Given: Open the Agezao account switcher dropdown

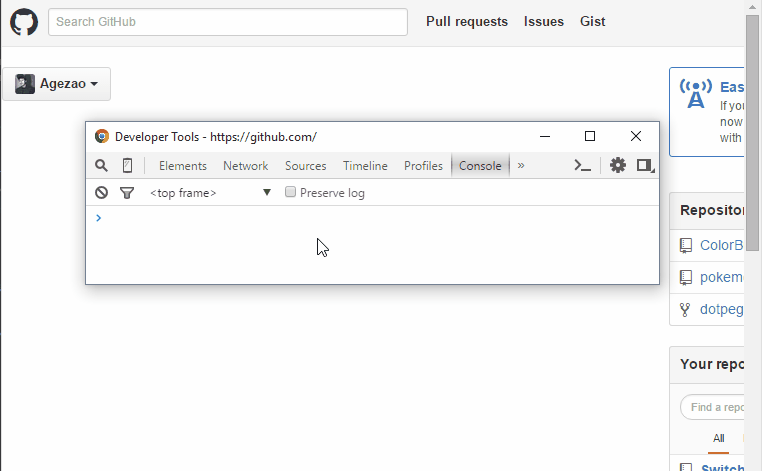Looking at the screenshot, I should click(57, 84).
